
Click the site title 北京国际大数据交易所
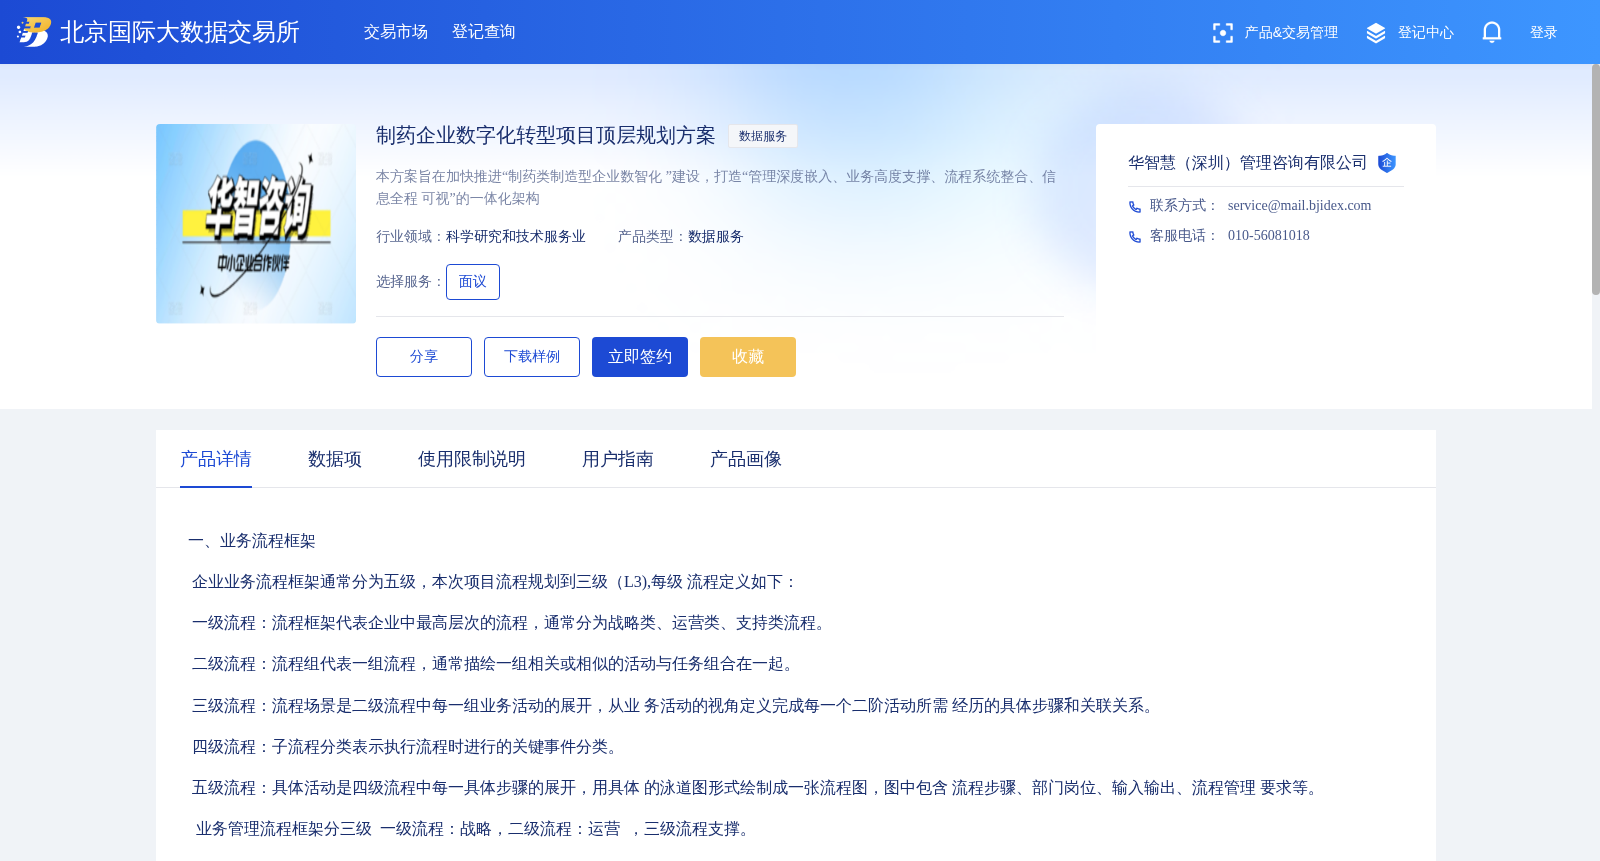(x=180, y=32)
